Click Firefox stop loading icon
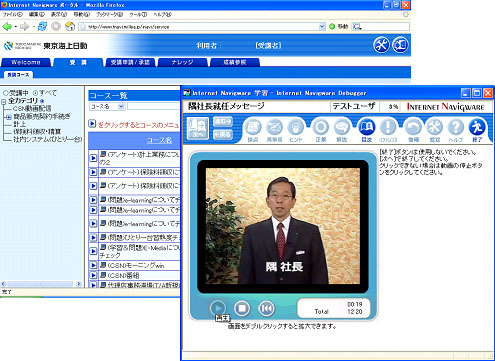 [x=56, y=26]
